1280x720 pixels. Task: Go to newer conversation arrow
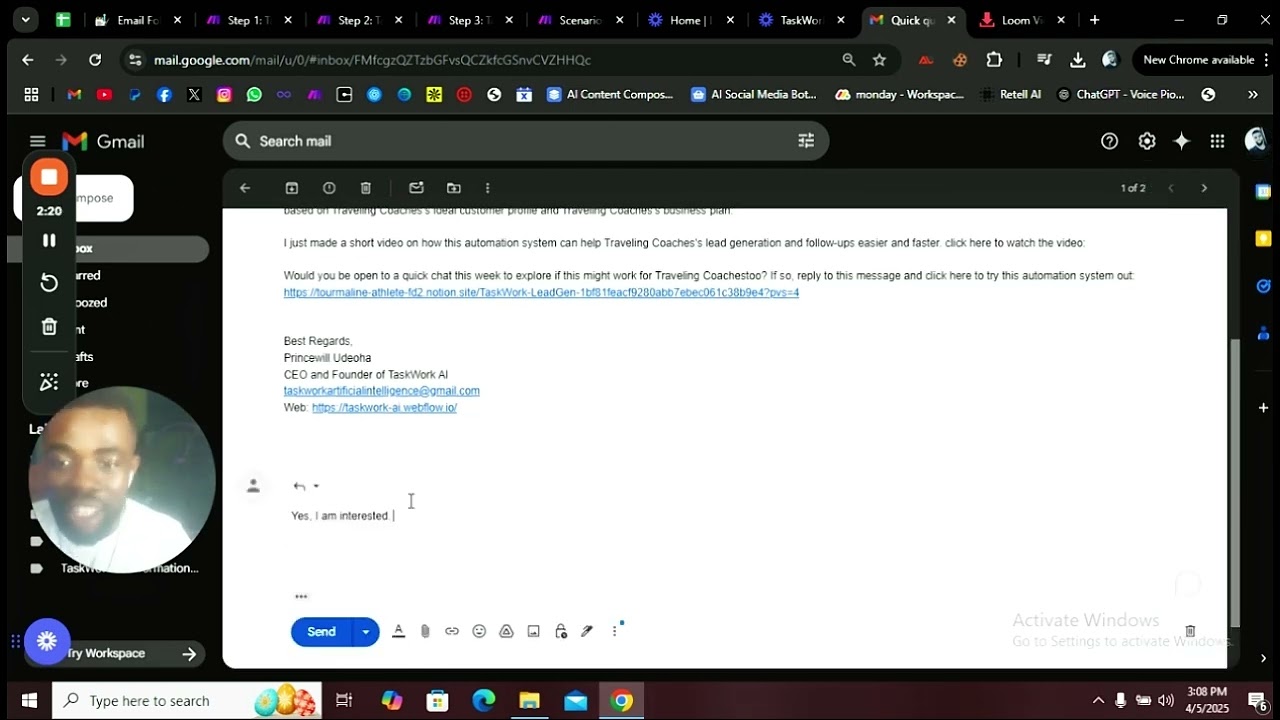point(1171,188)
